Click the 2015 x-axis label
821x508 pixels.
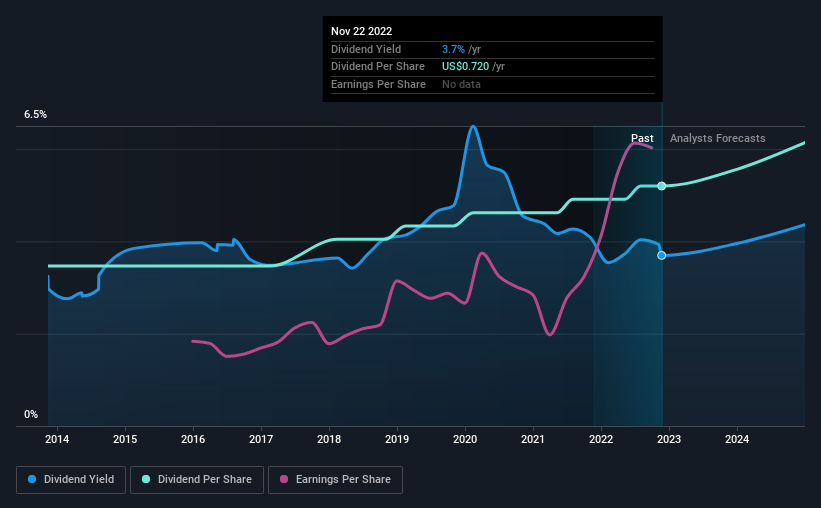point(125,439)
